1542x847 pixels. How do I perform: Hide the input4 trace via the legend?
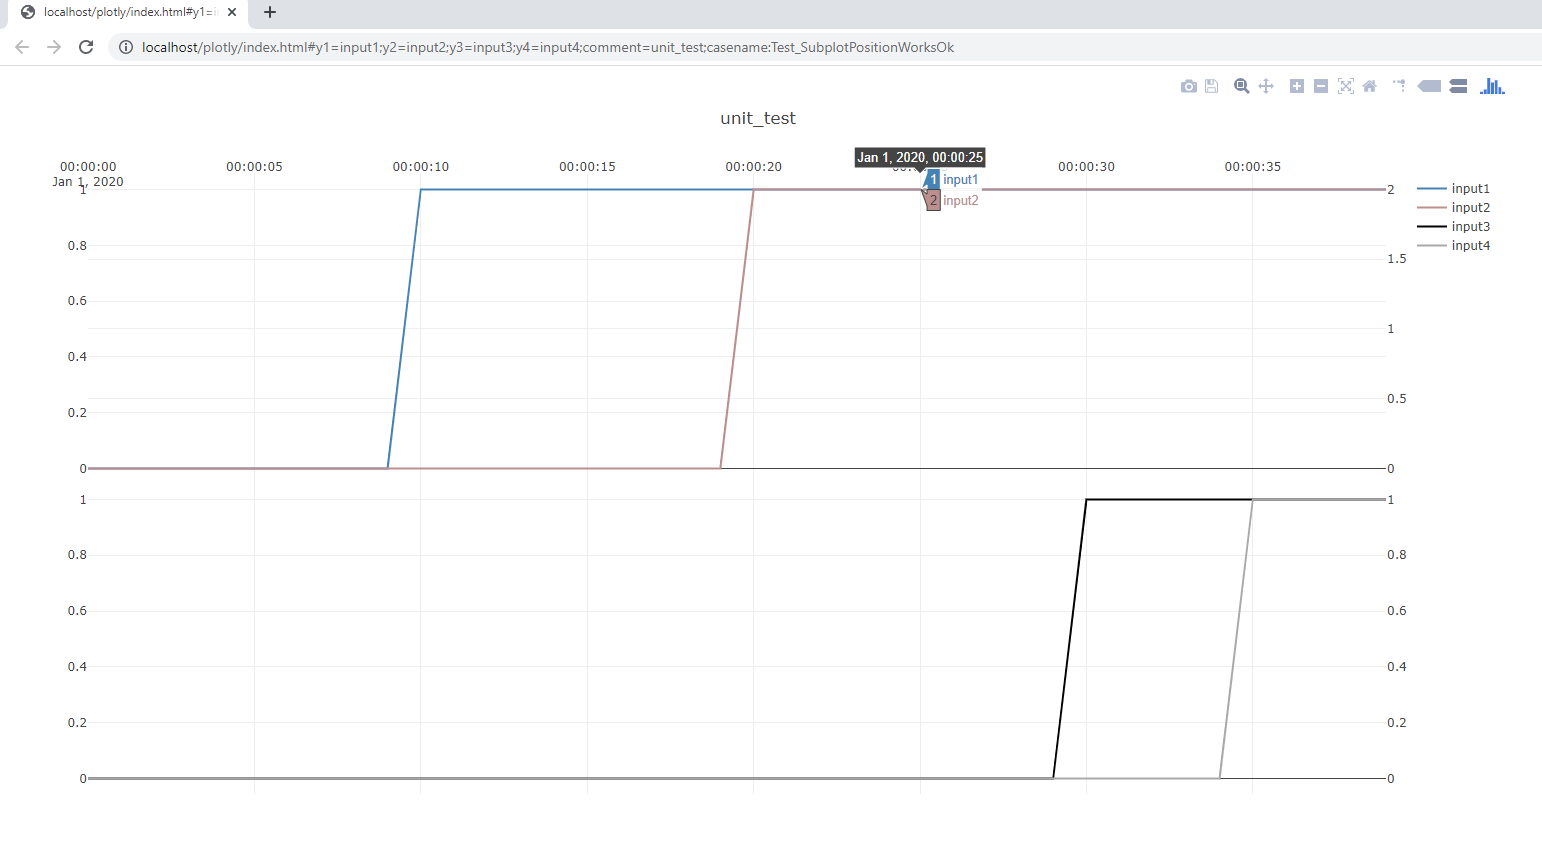[1470, 245]
